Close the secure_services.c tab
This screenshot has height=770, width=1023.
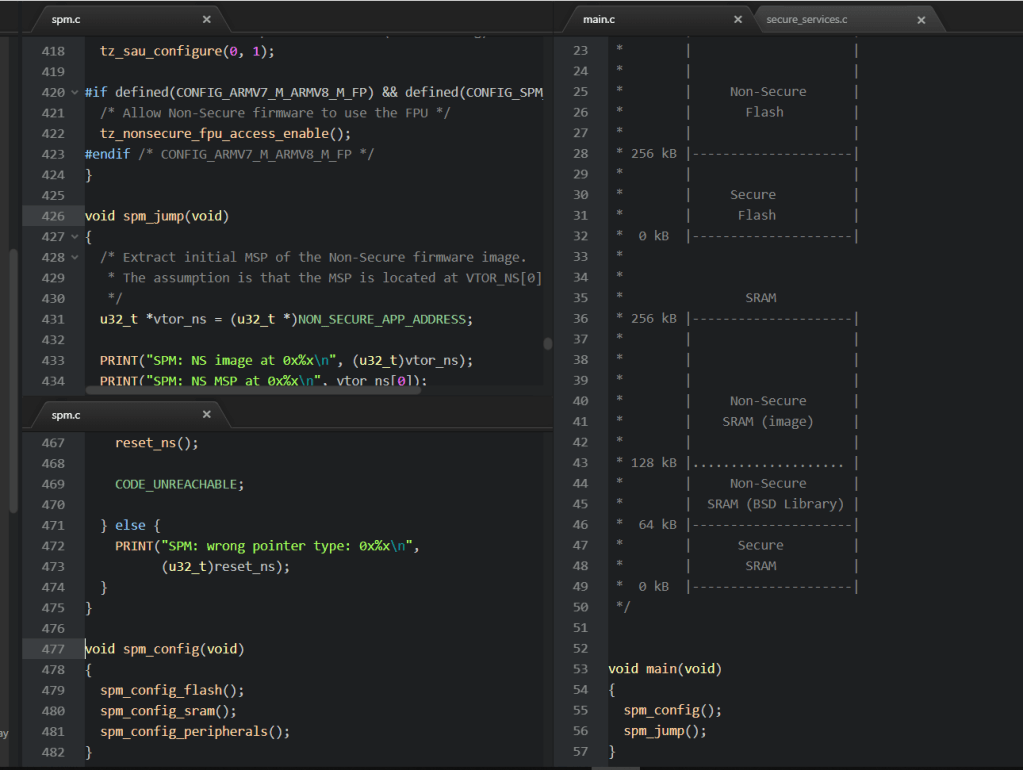pos(921,19)
